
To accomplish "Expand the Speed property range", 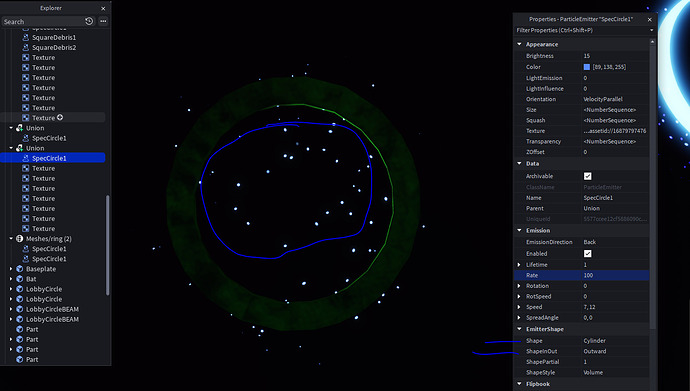I will pos(519,307).
